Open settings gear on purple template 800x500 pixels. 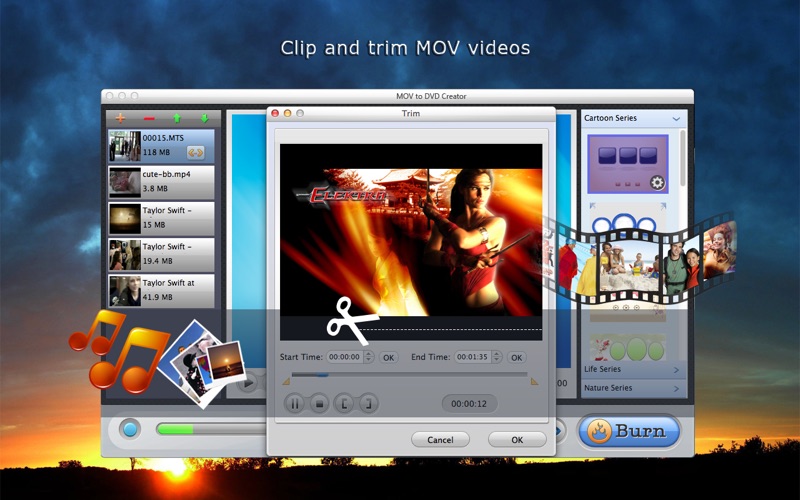[x=657, y=182]
